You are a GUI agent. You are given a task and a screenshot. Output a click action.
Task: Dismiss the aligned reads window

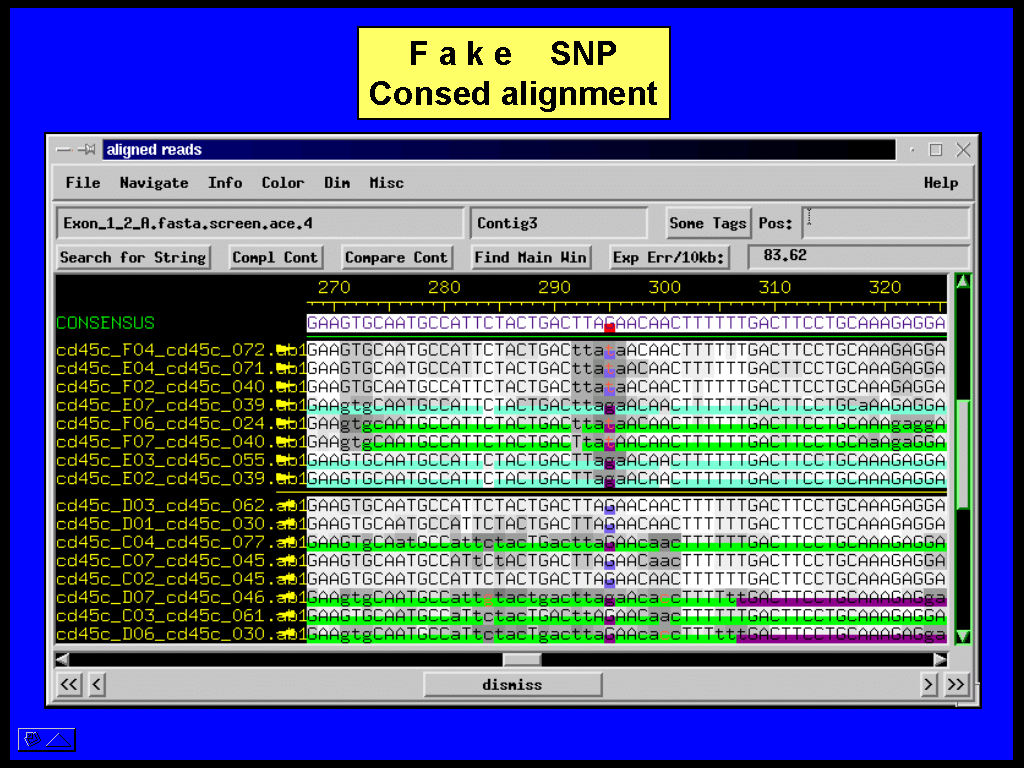512,685
